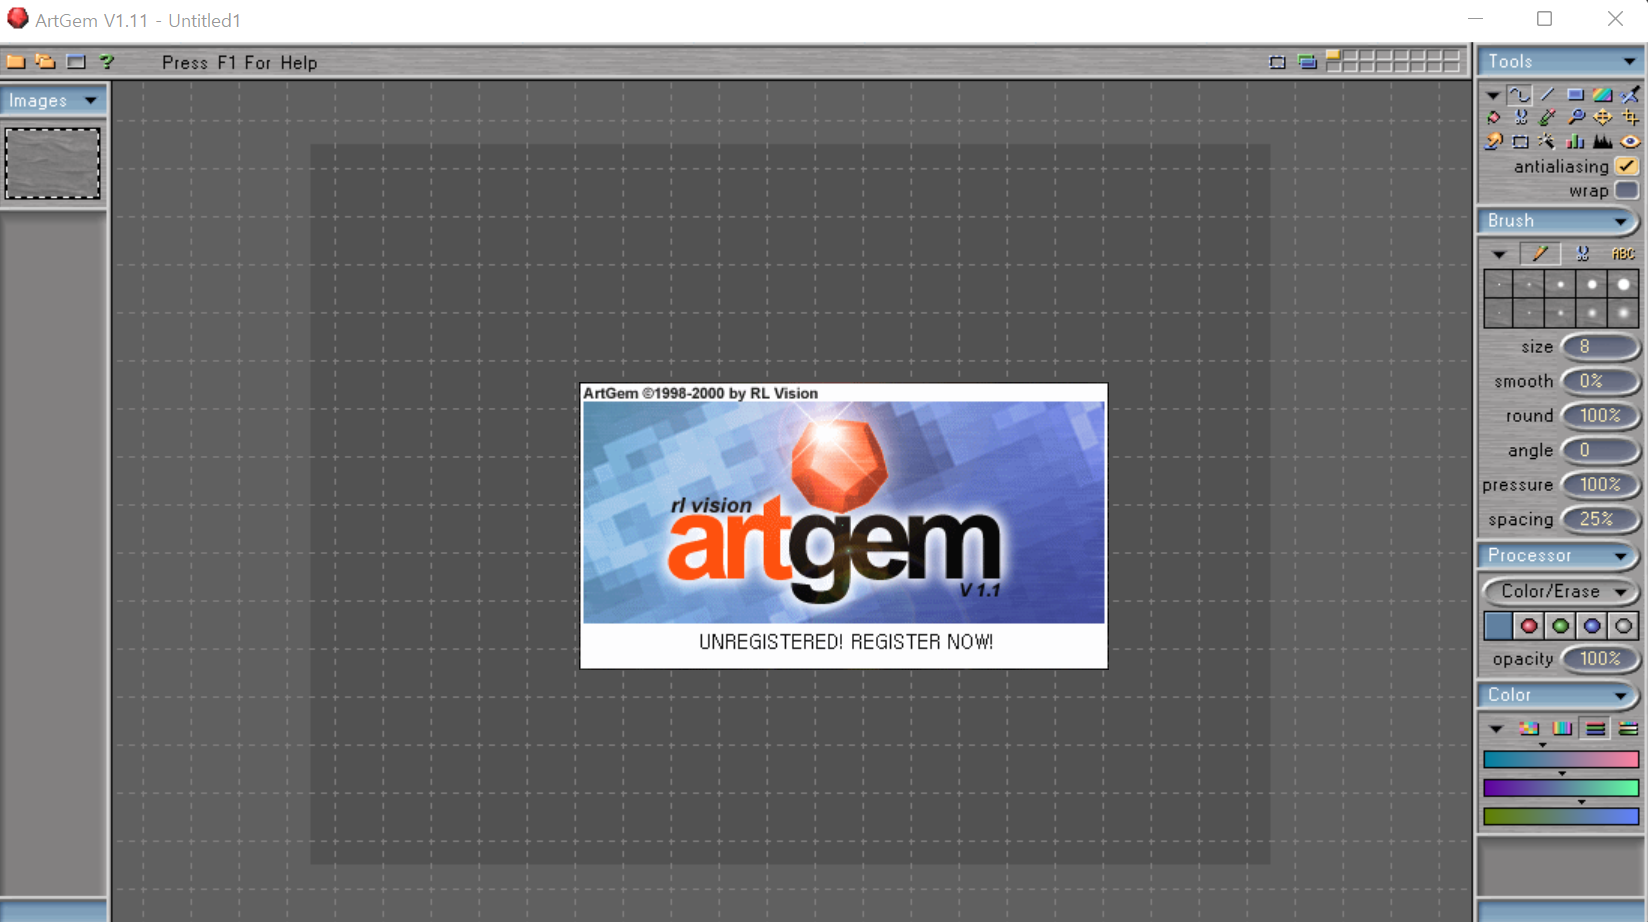Click the current blue color swatch

pyautogui.click(x=1497, y=626)
